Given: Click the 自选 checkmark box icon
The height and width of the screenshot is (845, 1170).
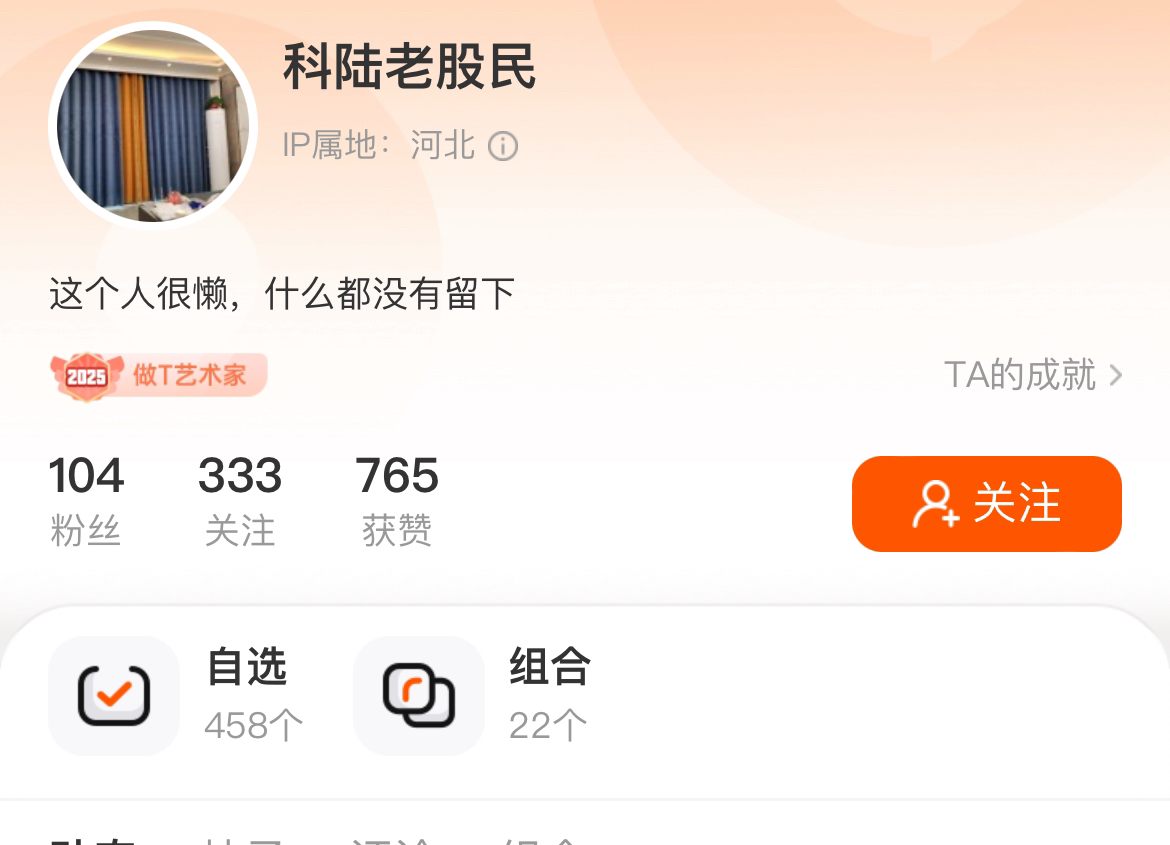Looking at the screenshot, I should pyautogui.click(x=114, y=695).
